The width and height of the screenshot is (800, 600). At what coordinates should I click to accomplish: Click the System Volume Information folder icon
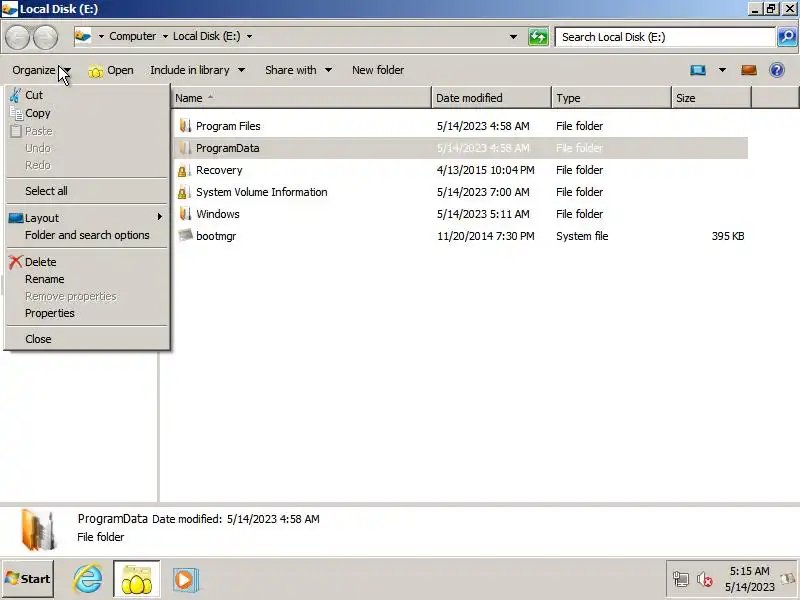pos(184,192)
